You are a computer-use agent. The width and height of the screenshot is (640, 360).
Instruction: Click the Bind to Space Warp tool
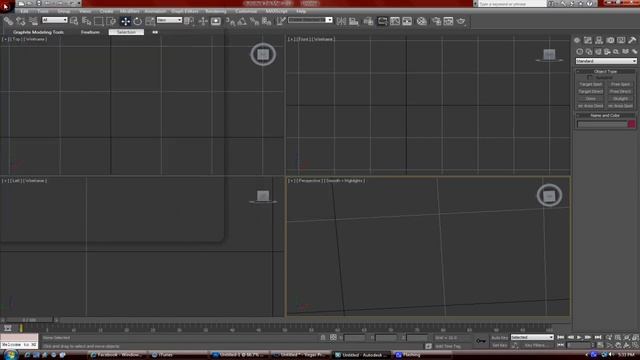[33, 21]
